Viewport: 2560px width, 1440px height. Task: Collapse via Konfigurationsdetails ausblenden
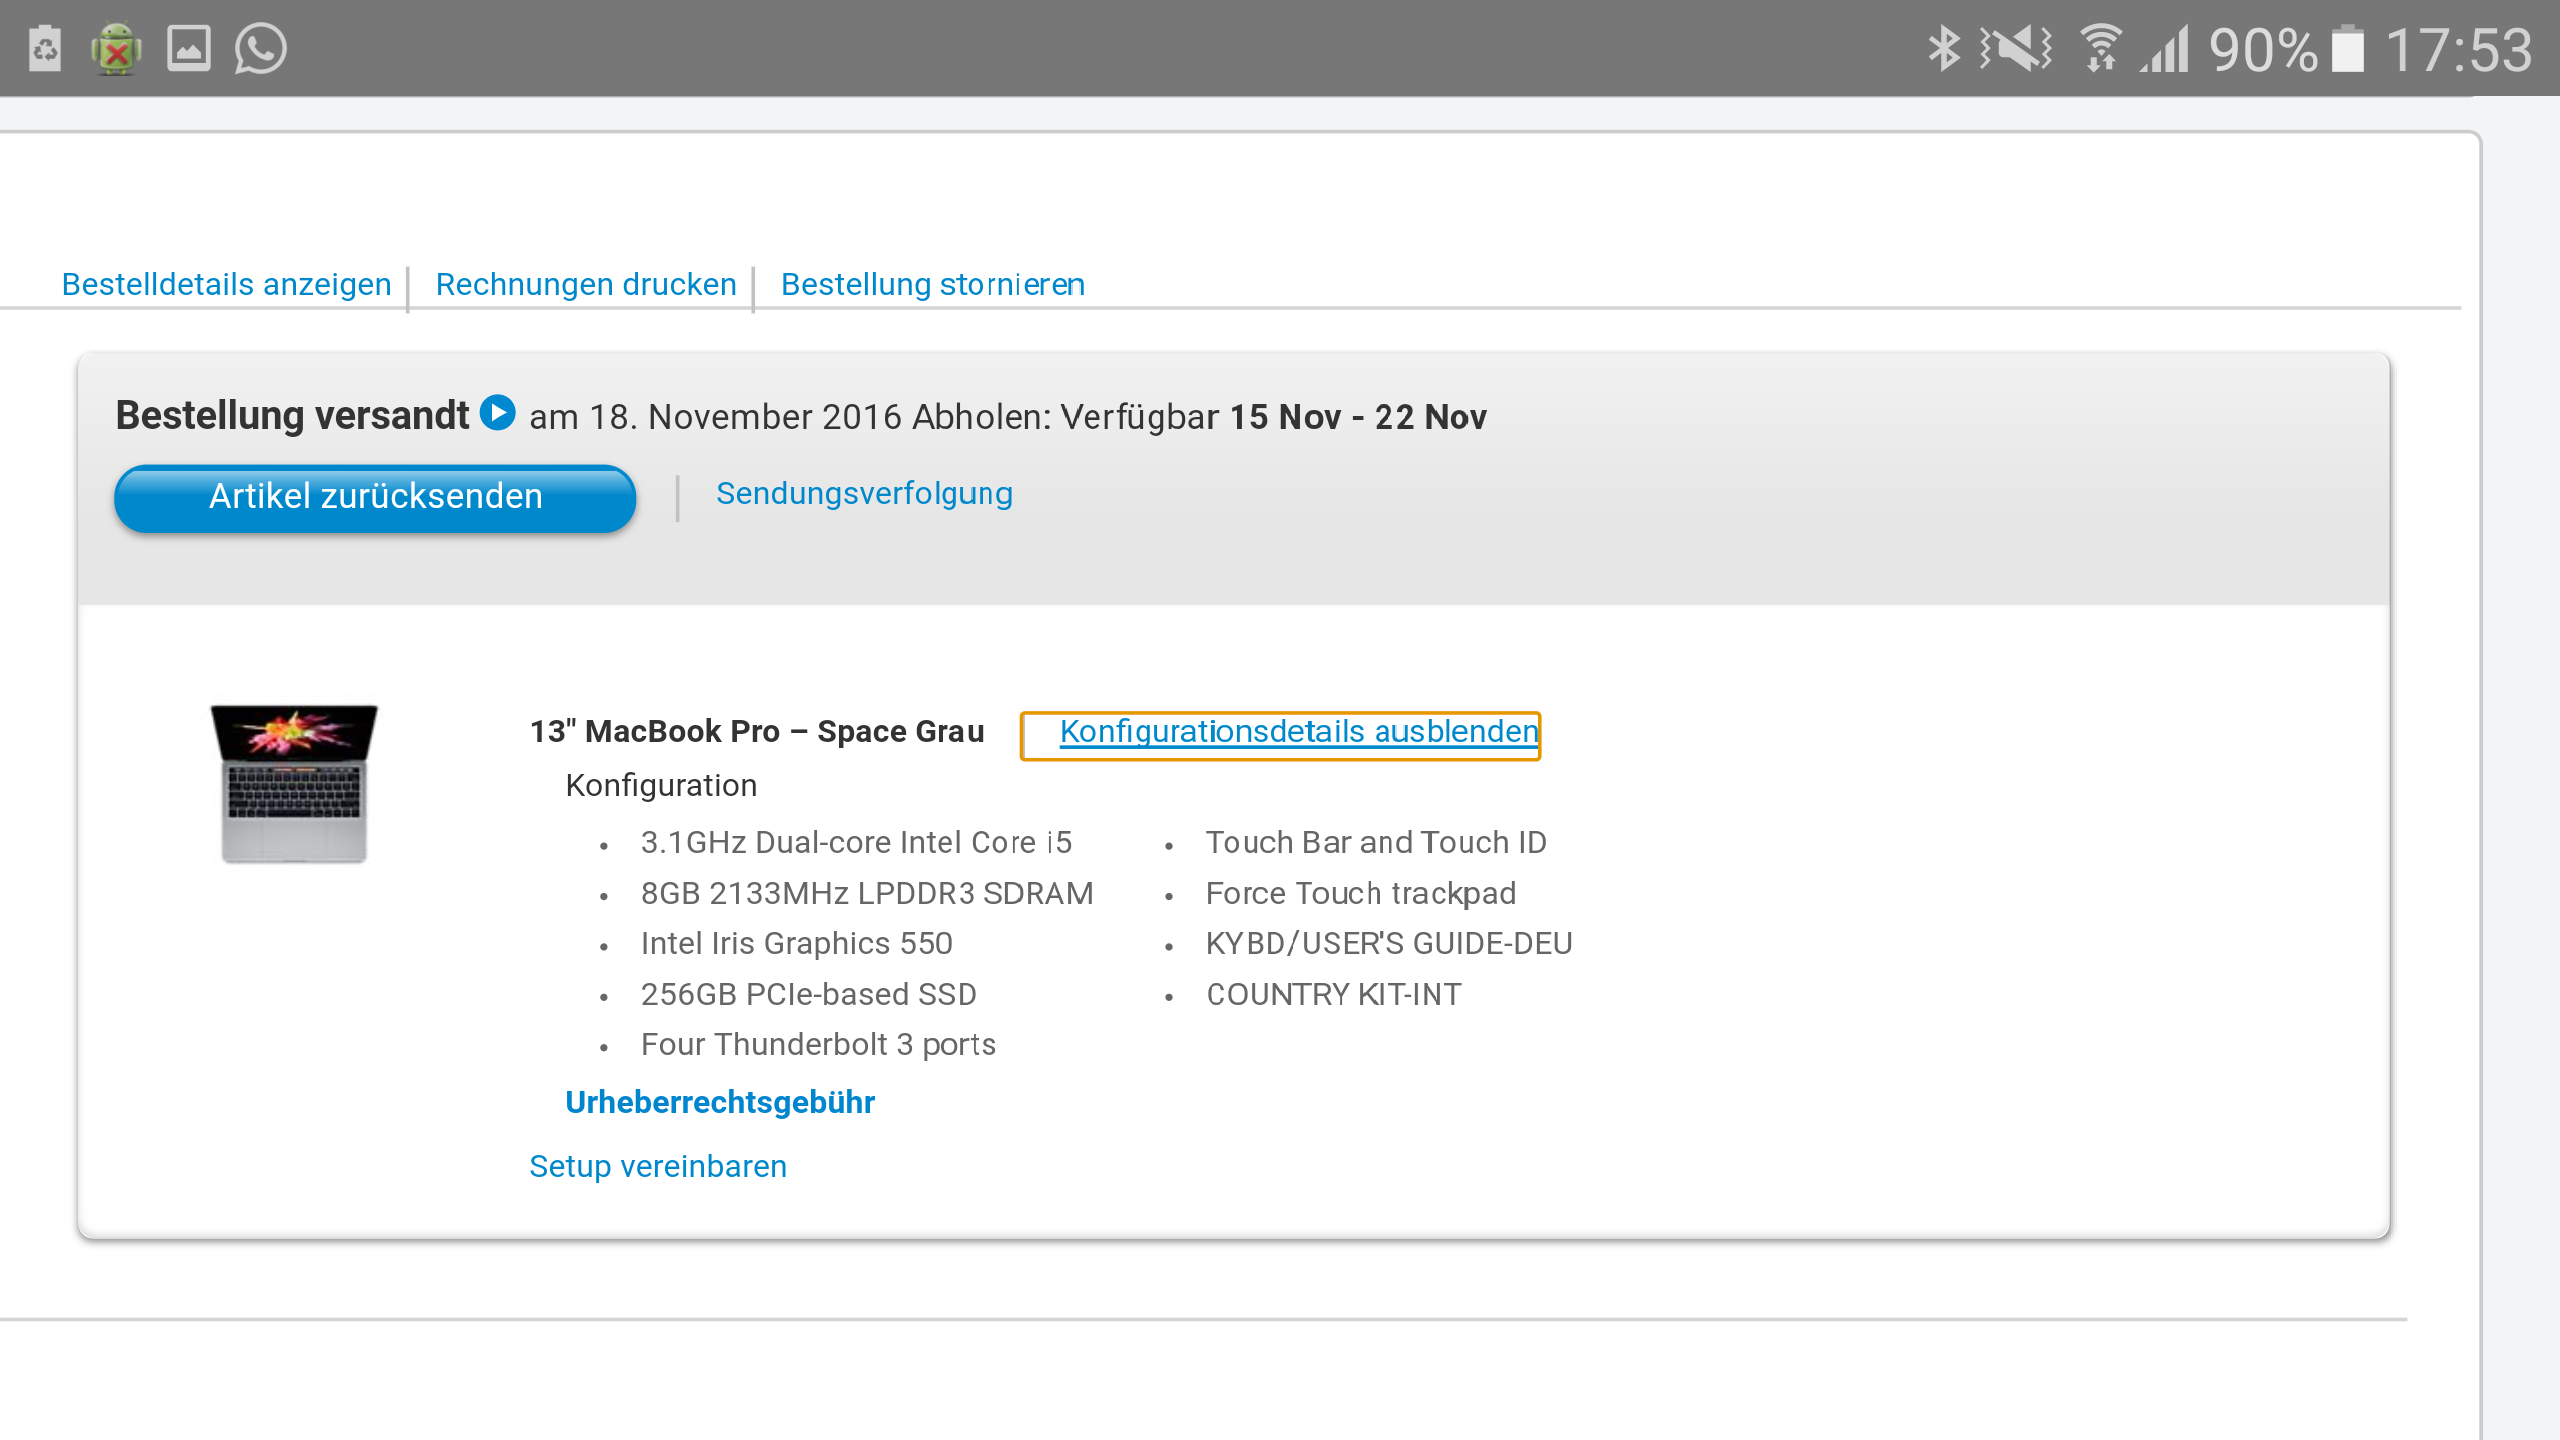coord(1299,732)
